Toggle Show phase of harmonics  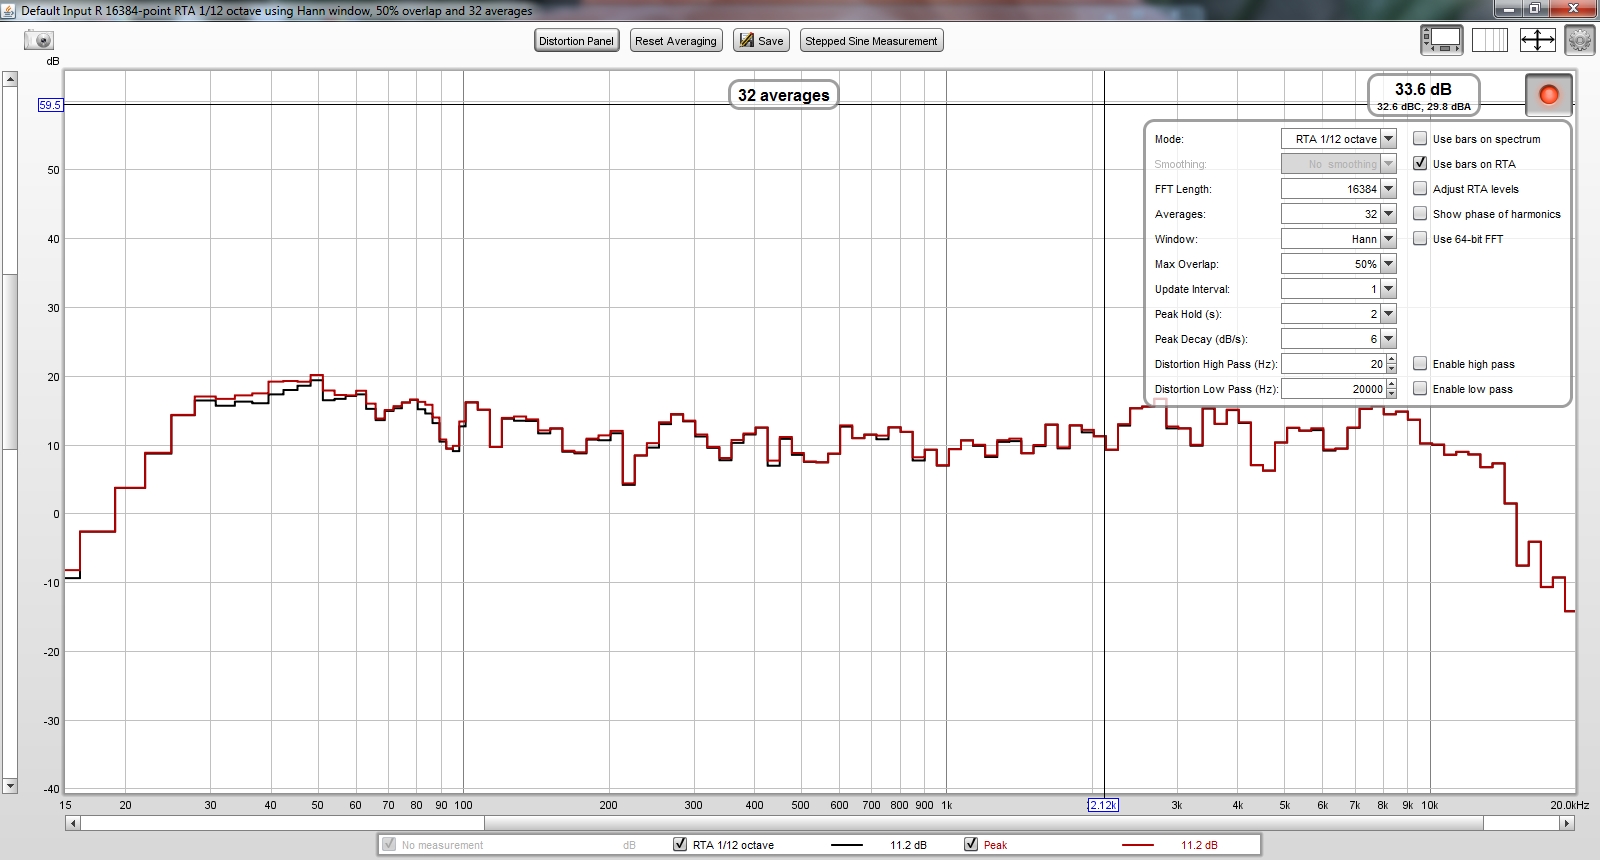pyautogui.click(x=1420, y=214)
